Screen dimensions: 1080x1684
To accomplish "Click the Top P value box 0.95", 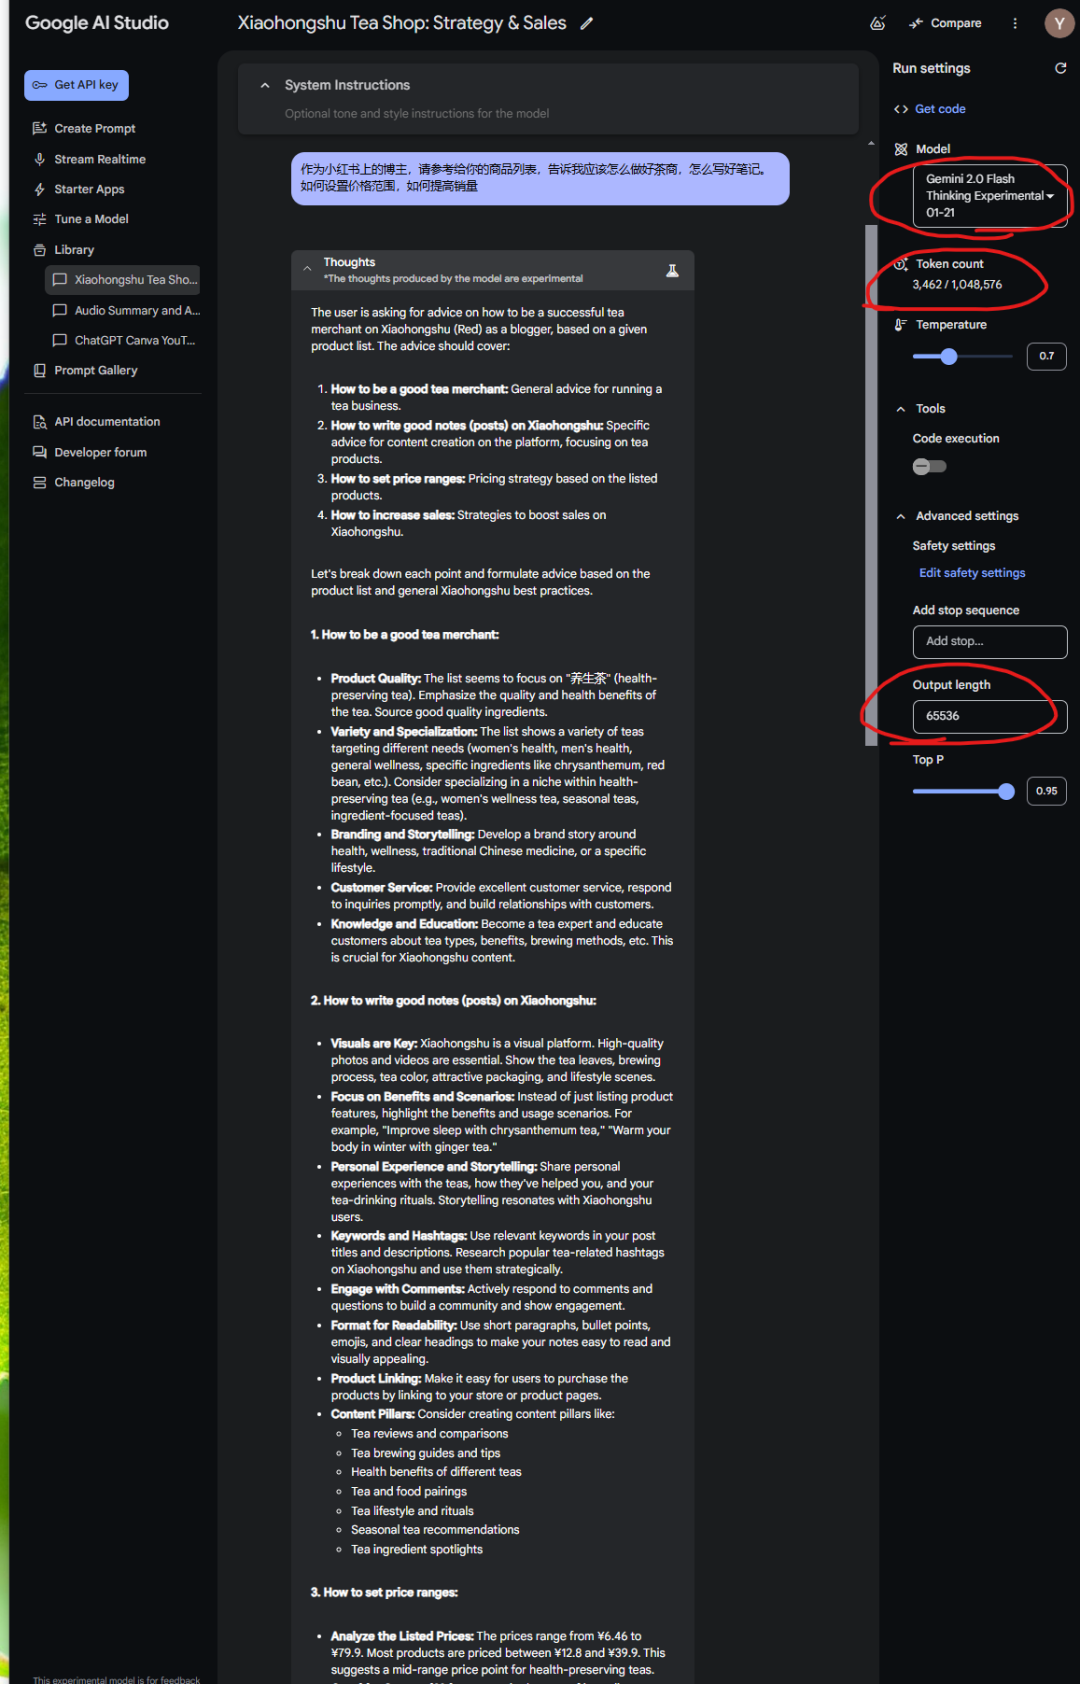I will [1046, 791].
